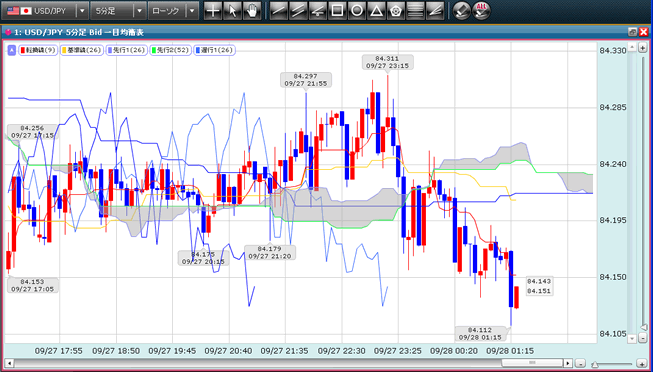Toggle the 基準線(26) indicator legend

(x=82, y=50)
